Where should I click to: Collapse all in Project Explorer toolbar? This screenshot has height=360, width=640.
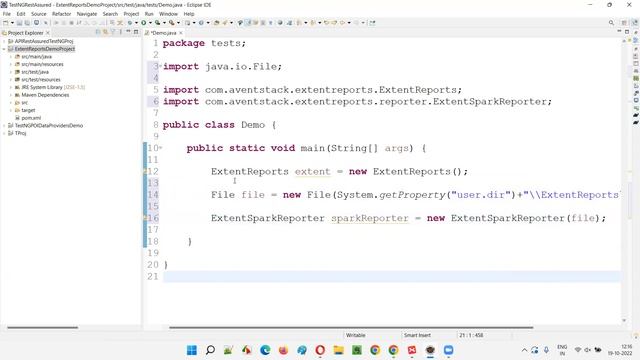[98, 32]
